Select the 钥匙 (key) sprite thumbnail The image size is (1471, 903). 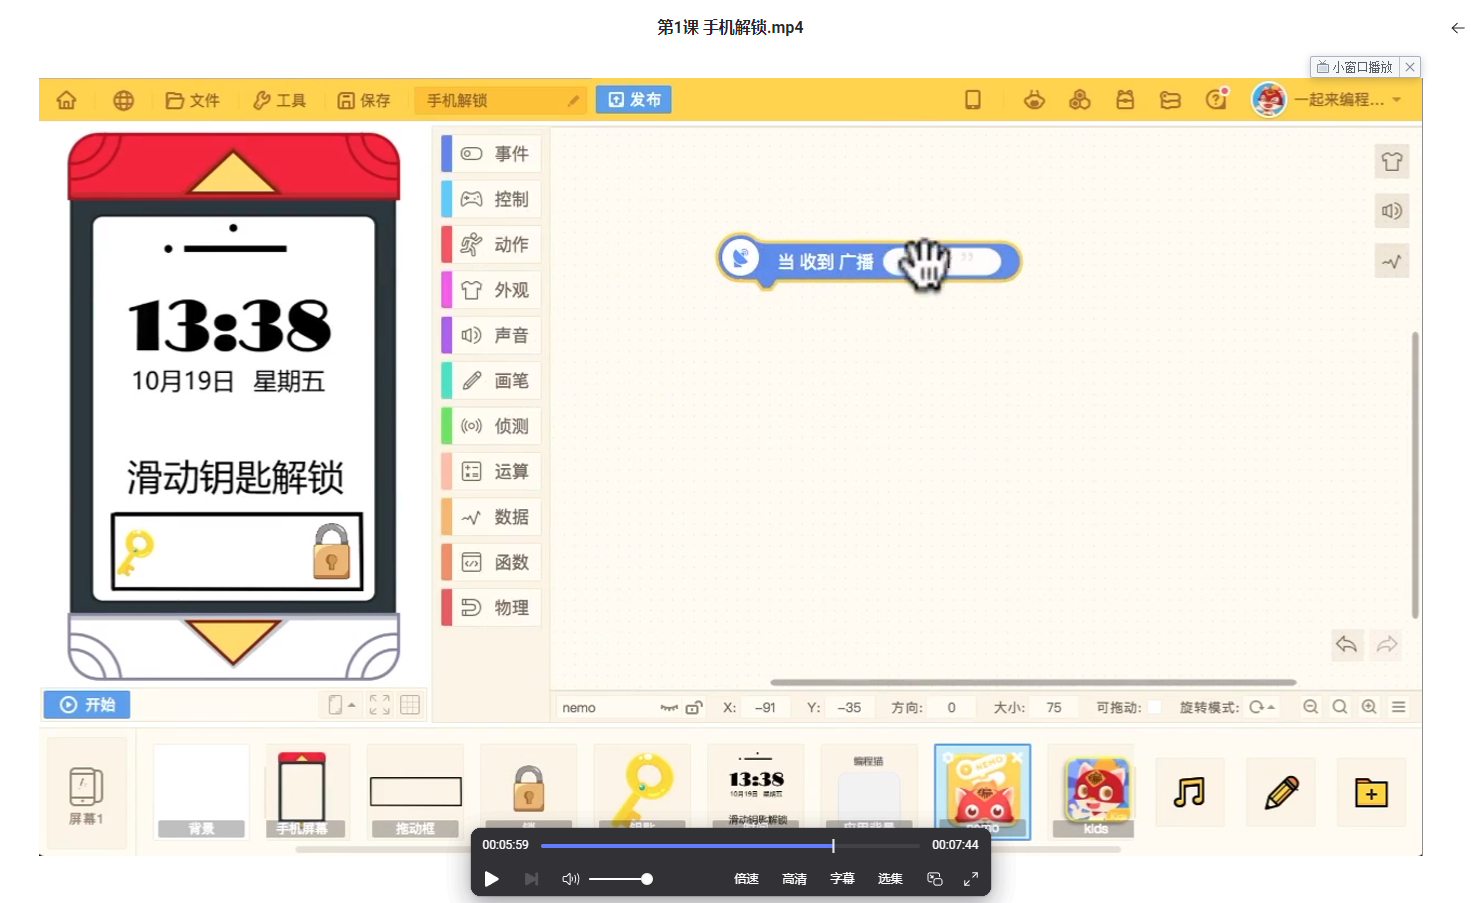[x=641, y=785]
